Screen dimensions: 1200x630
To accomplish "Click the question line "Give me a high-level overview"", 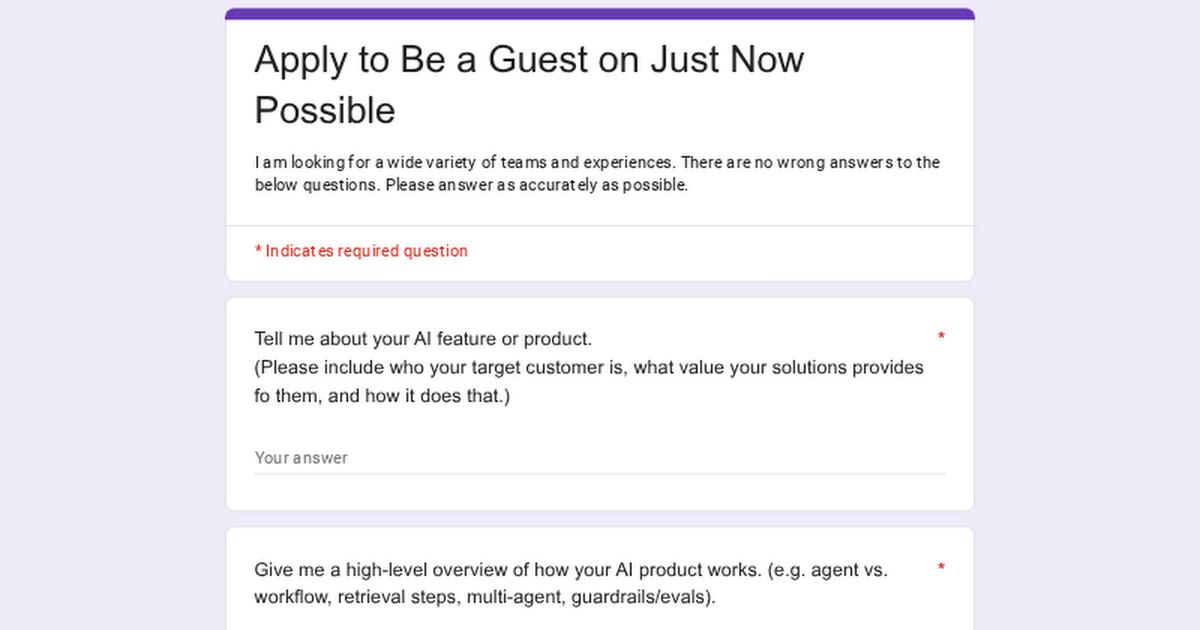I will [x=571, y=570].
